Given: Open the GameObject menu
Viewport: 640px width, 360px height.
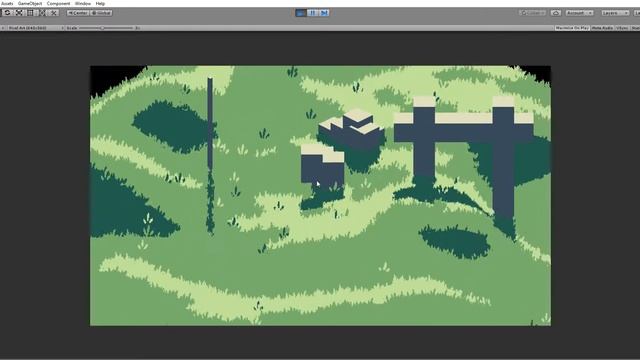Looking at the screenshot, I should (30, 3).
